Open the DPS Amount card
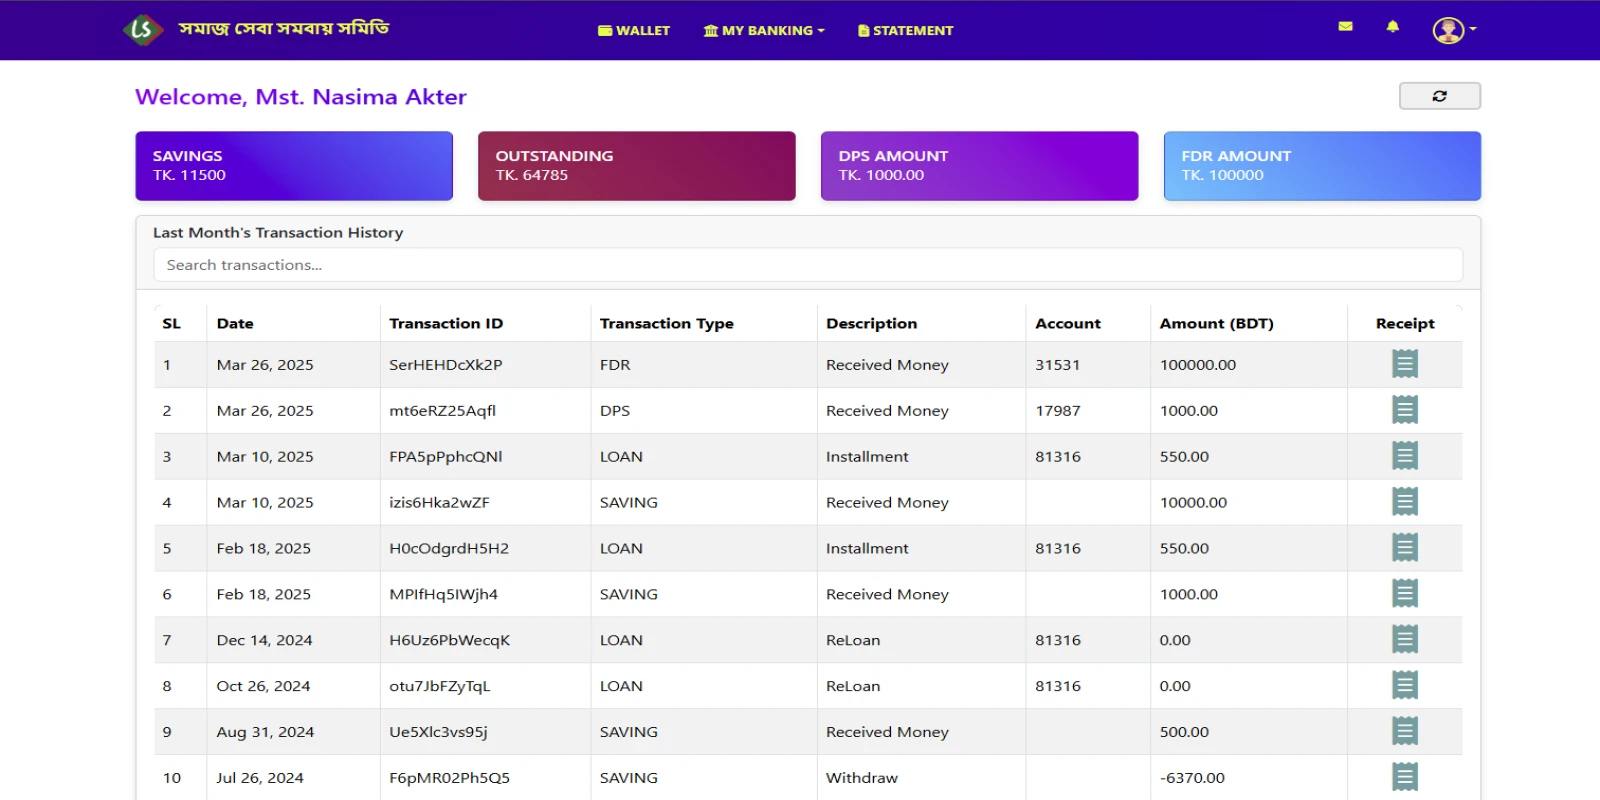1600x800 pixels. click(x=979, y=166)
